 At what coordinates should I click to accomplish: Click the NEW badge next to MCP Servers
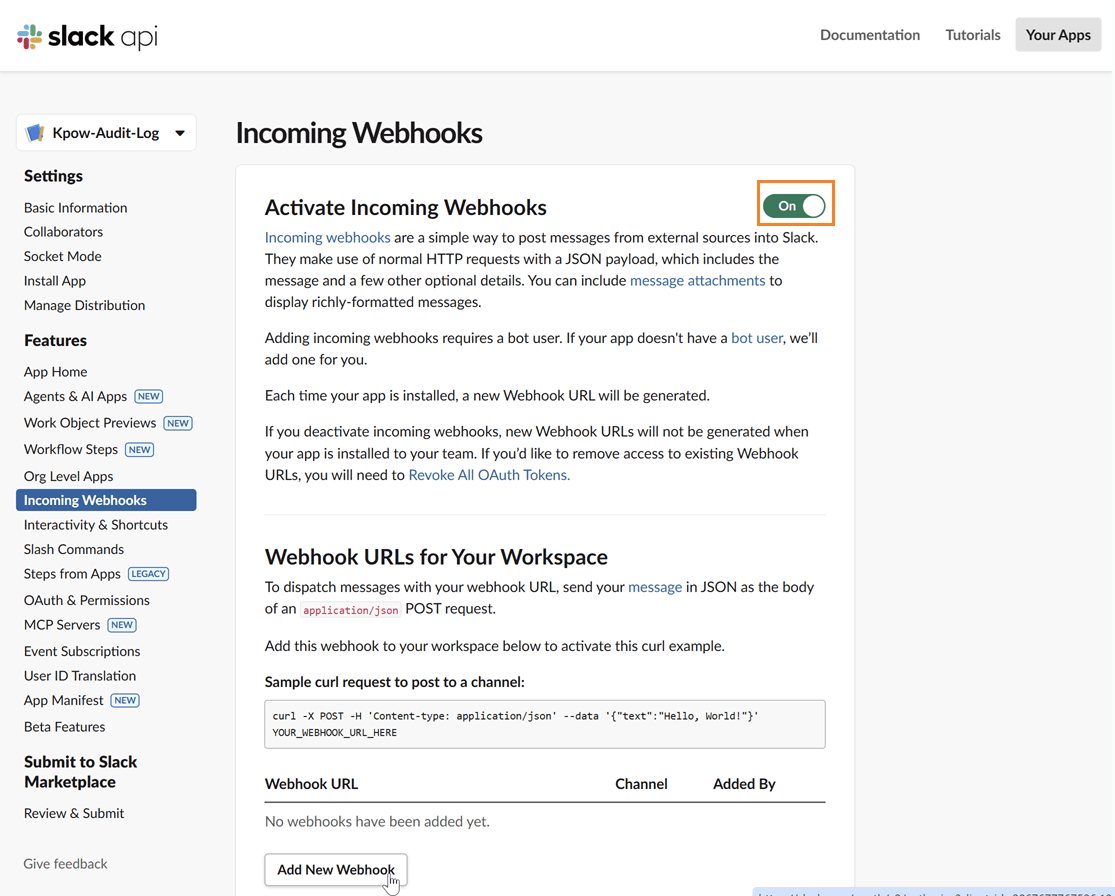pos(122,625)
